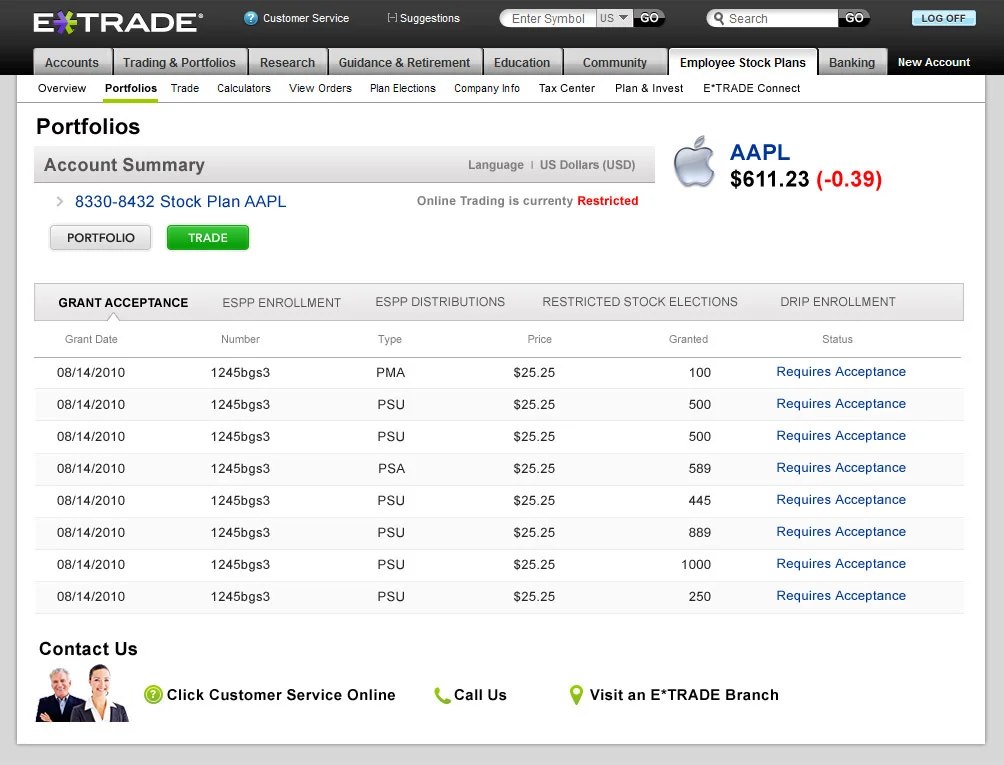Click Requires Acceptance for the 445-share grant
The image size is (1004, 765).
841,500
